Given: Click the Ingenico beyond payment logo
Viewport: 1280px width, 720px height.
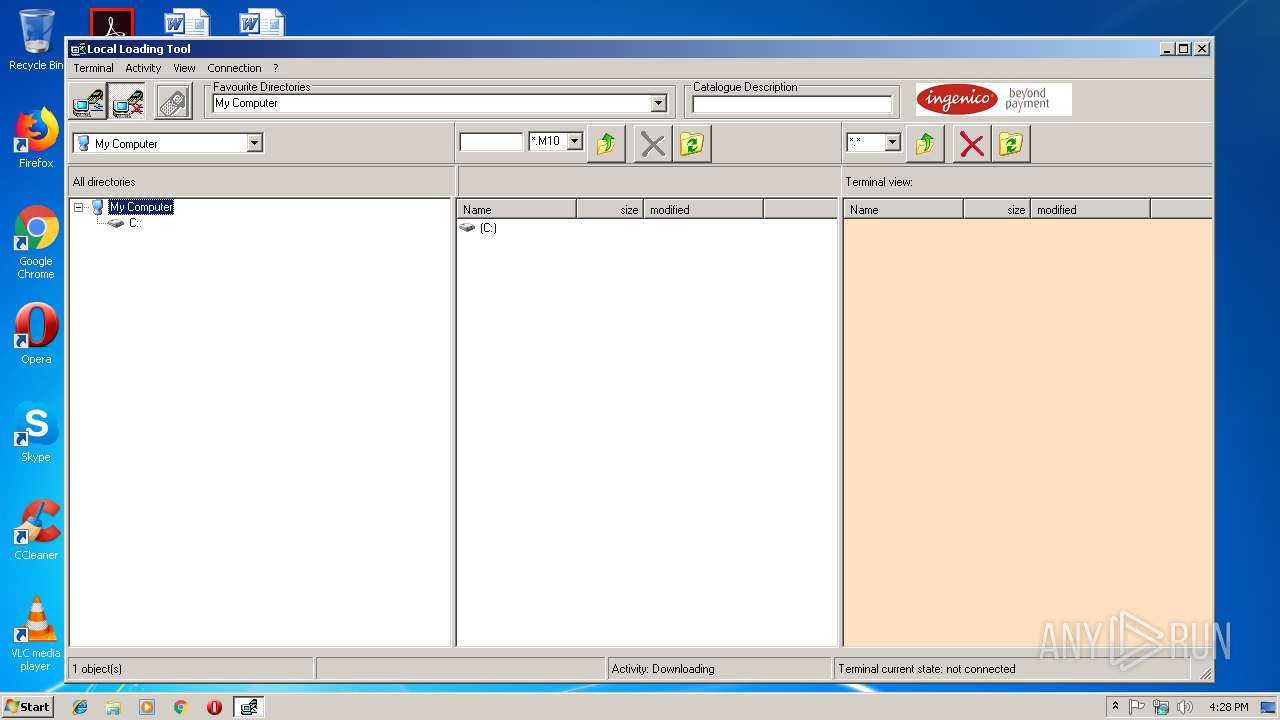Looking at the screenshot, I should [993, 99].
